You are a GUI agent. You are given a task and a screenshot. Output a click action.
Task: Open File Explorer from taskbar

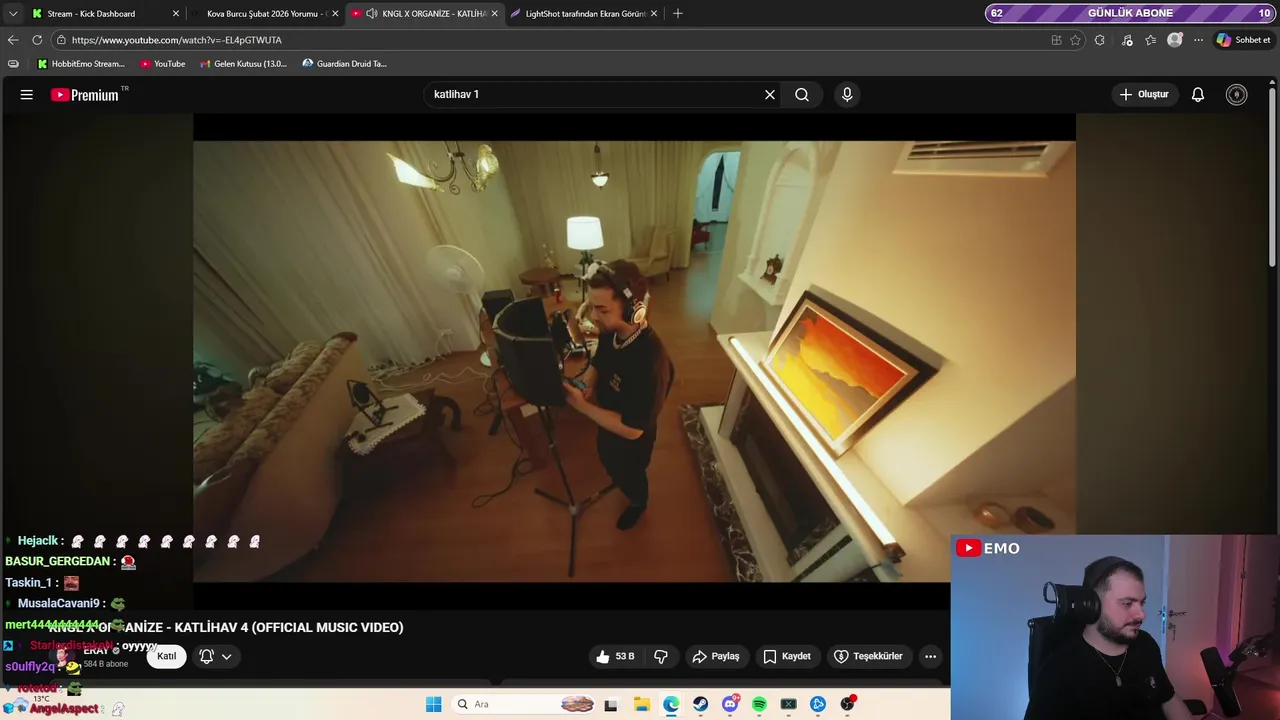coord(642,704)
